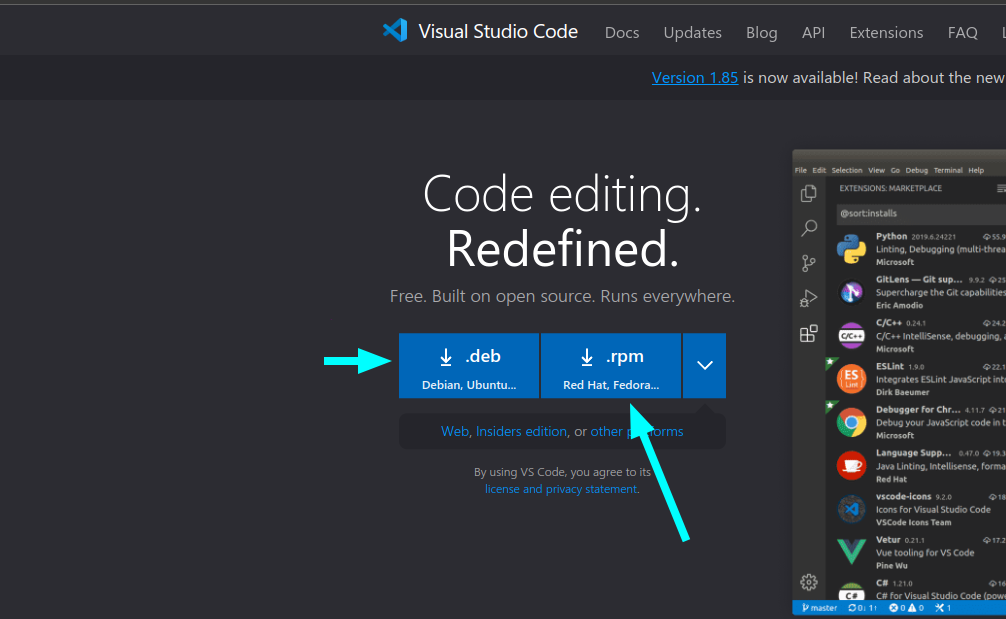
Task: Click 'VSCode Icons Team' publisher text
Action: 913,522
